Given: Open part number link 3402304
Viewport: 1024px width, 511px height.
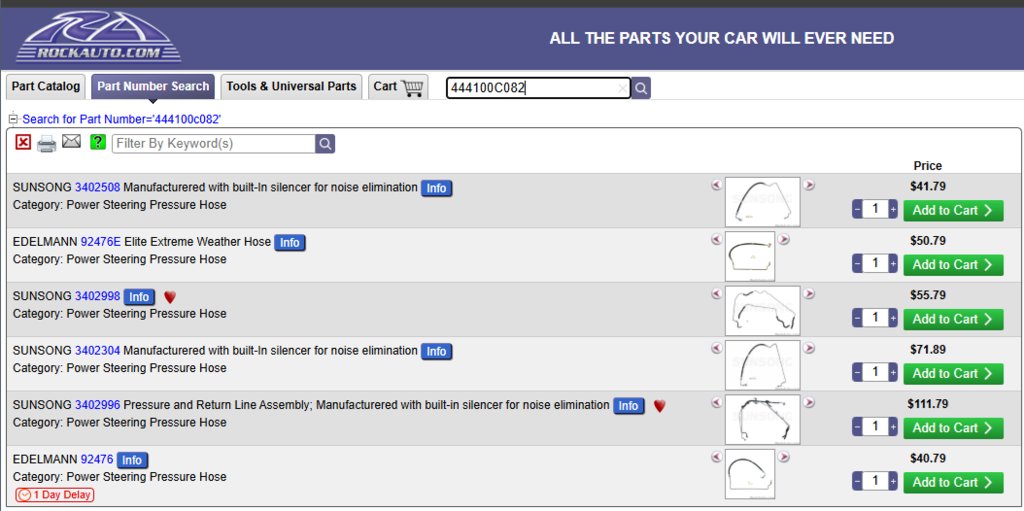Looking at the screenshot, I should coord(97,350).
